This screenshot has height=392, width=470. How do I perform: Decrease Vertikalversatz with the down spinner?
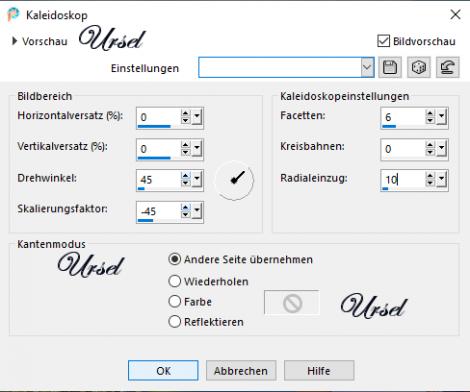tap(186, 152)
